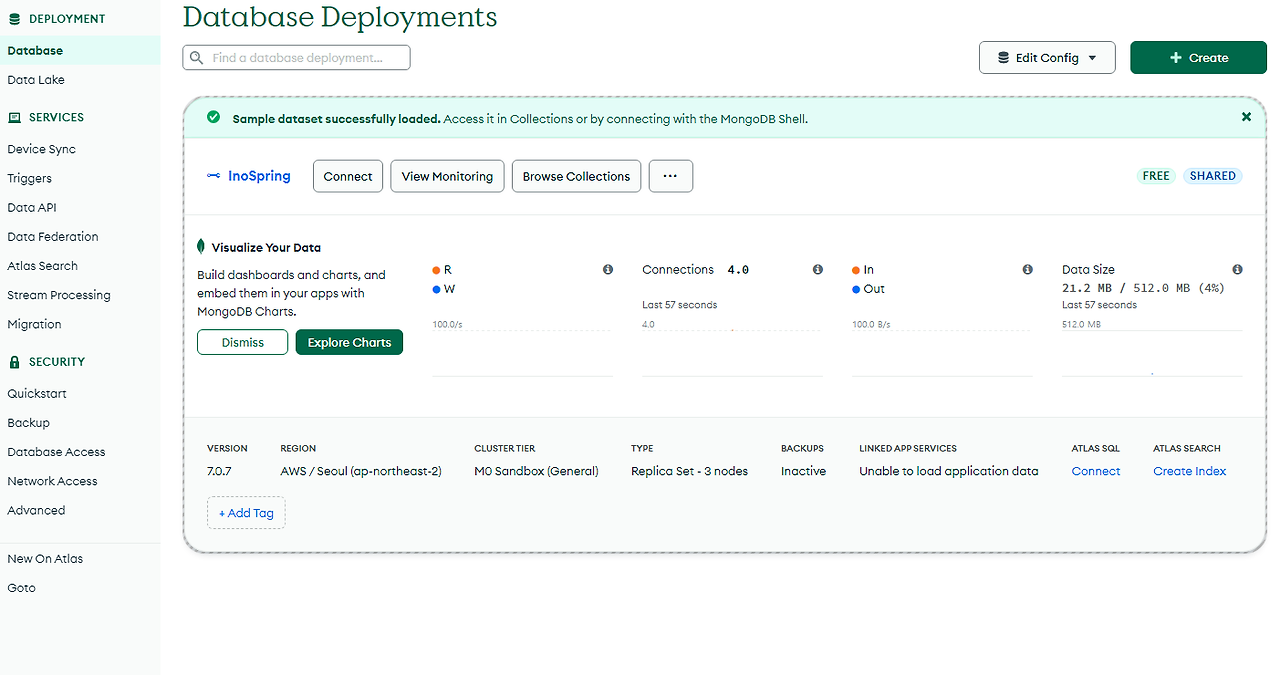Click 'Unable to load application data' text
The image size is (1280, 675).
[x=949, y=471]
